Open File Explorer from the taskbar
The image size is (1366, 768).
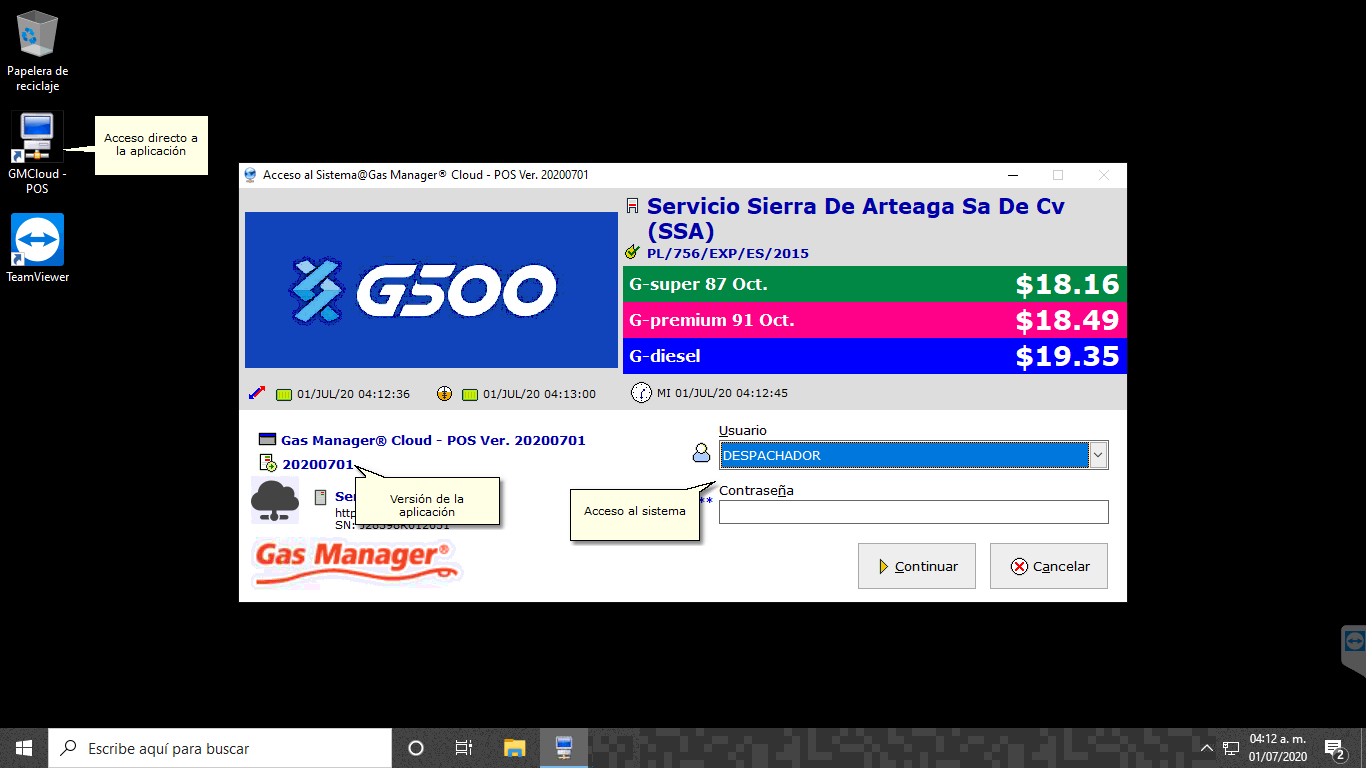click(514, 748)
